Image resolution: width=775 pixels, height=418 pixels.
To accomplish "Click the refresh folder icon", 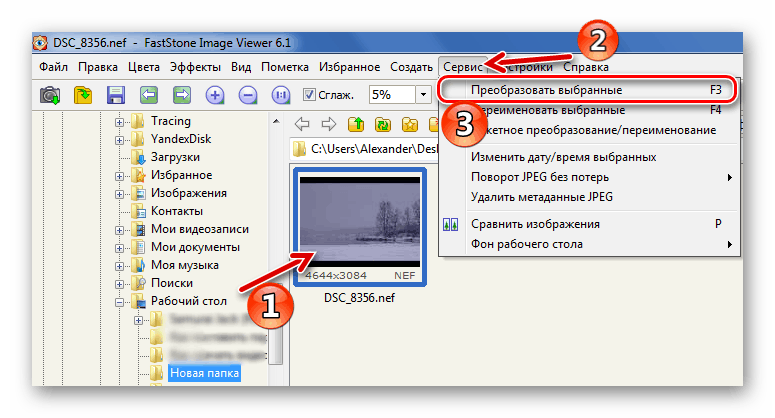I will pyautogui.click(x=383, y=124).
